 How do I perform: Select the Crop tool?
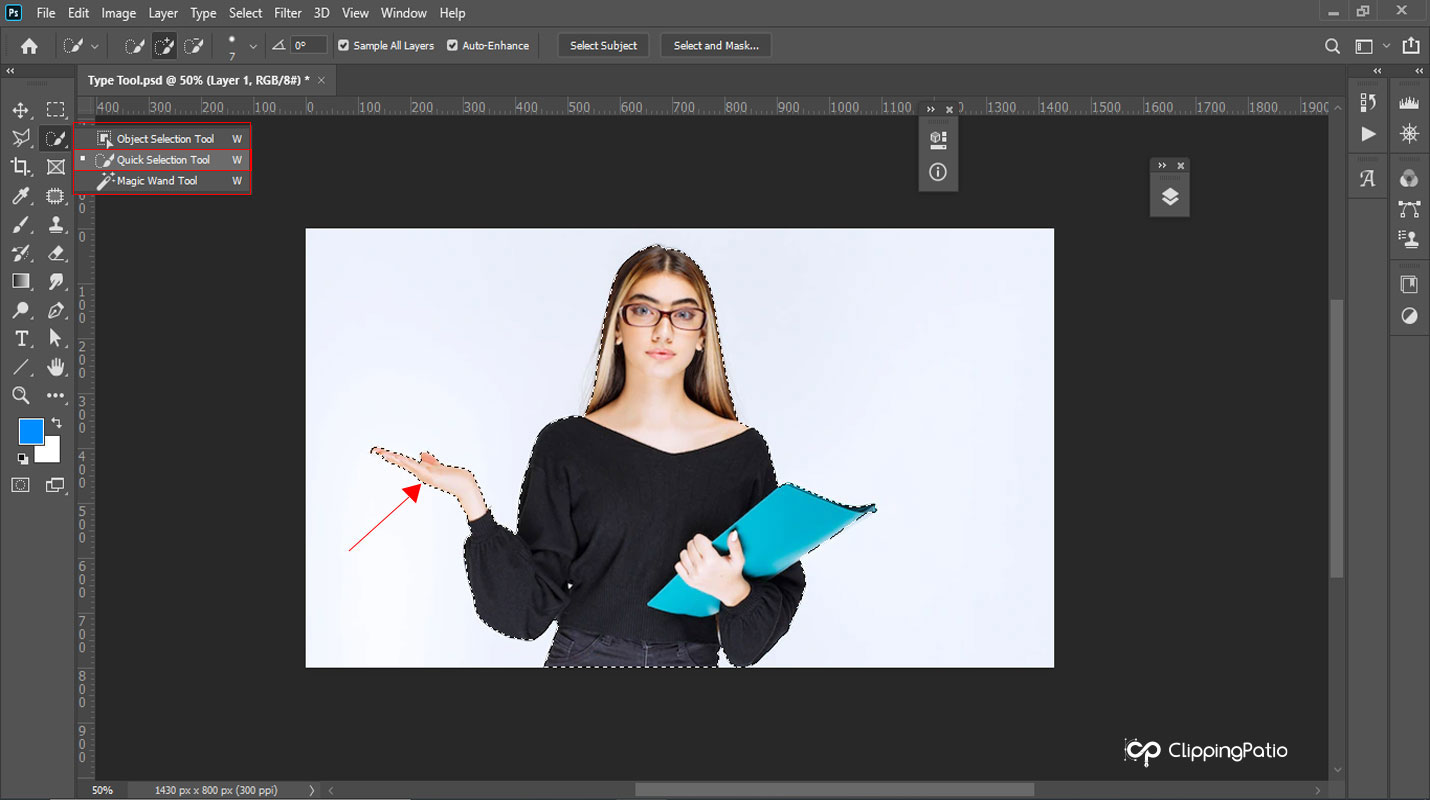point(21,167)
